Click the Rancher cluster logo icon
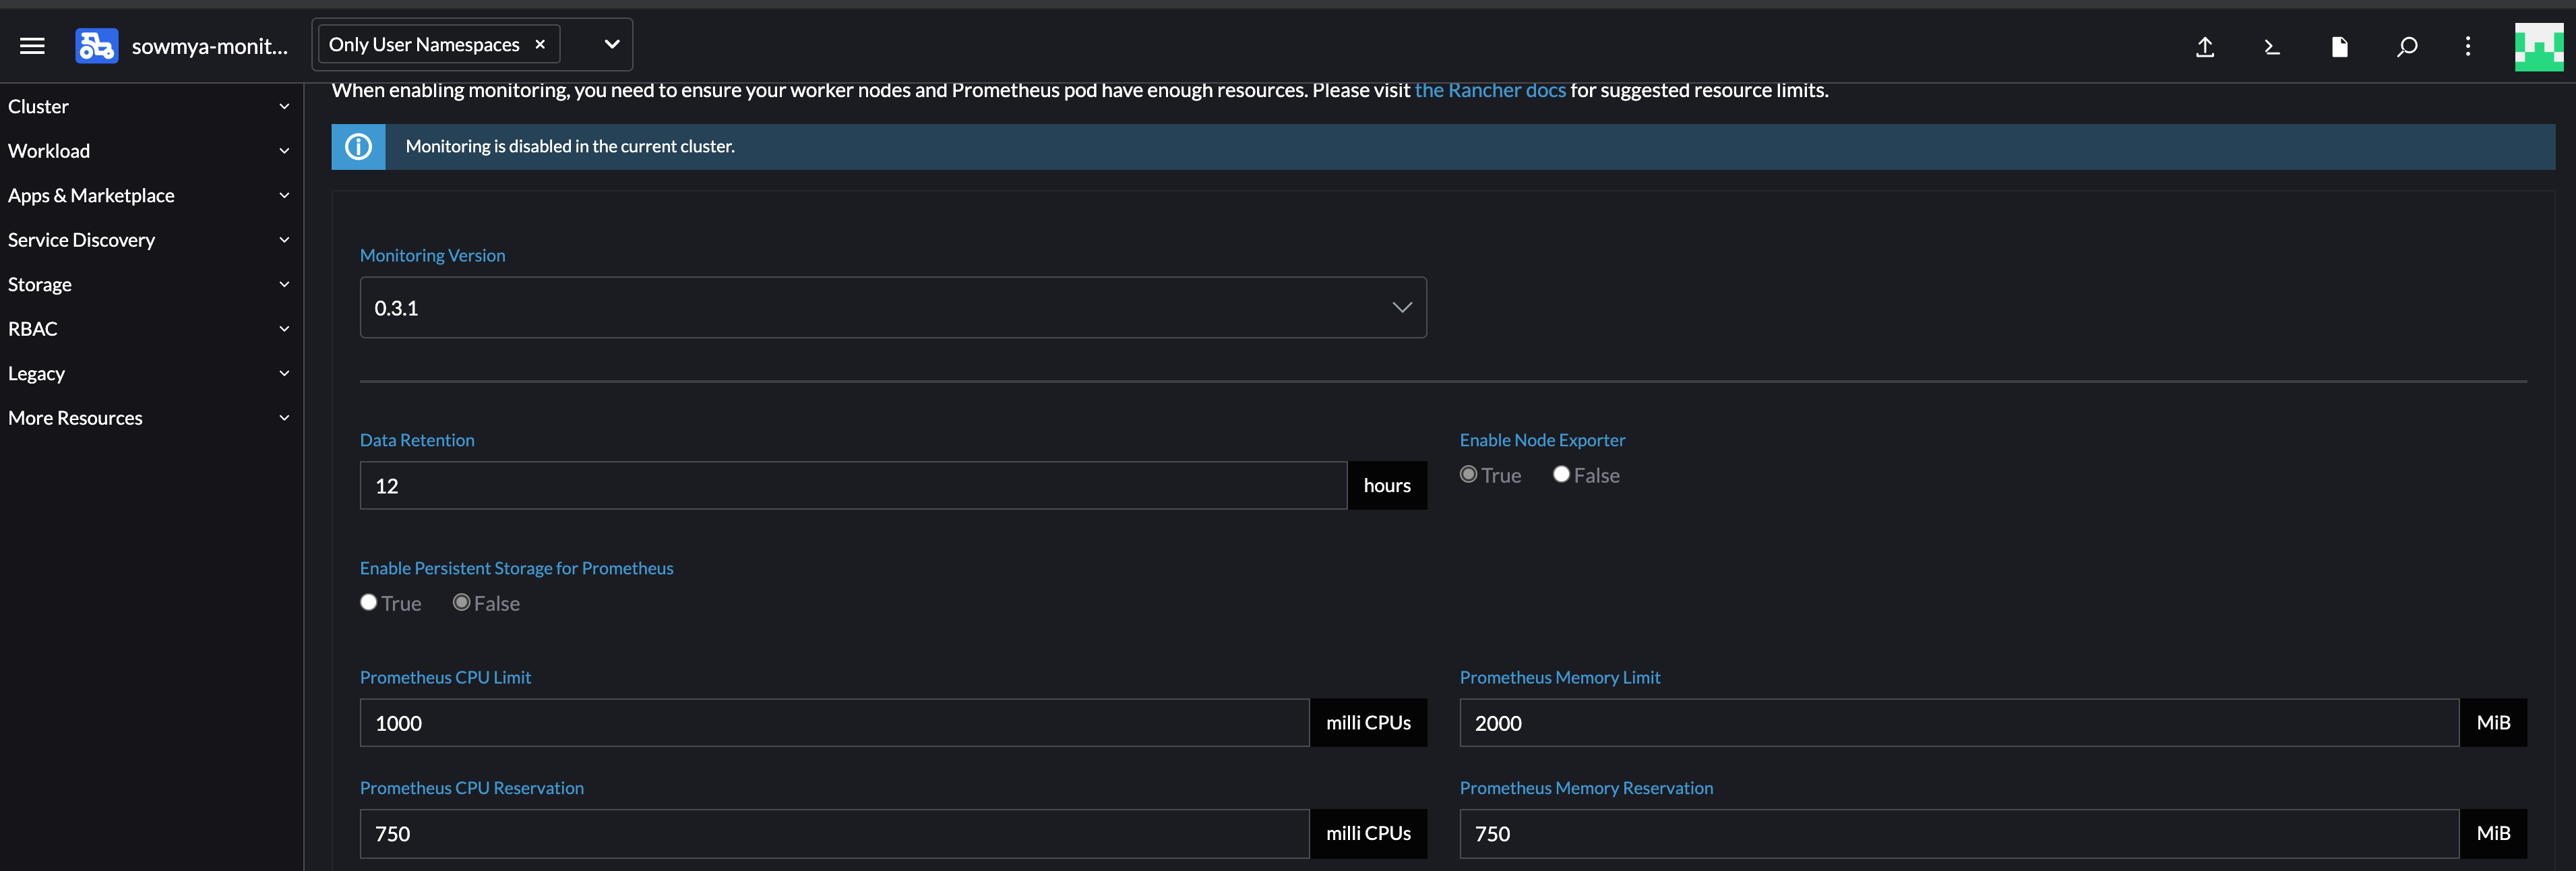This screenshot has height=871, width=2576. click(x=97, y=46)
